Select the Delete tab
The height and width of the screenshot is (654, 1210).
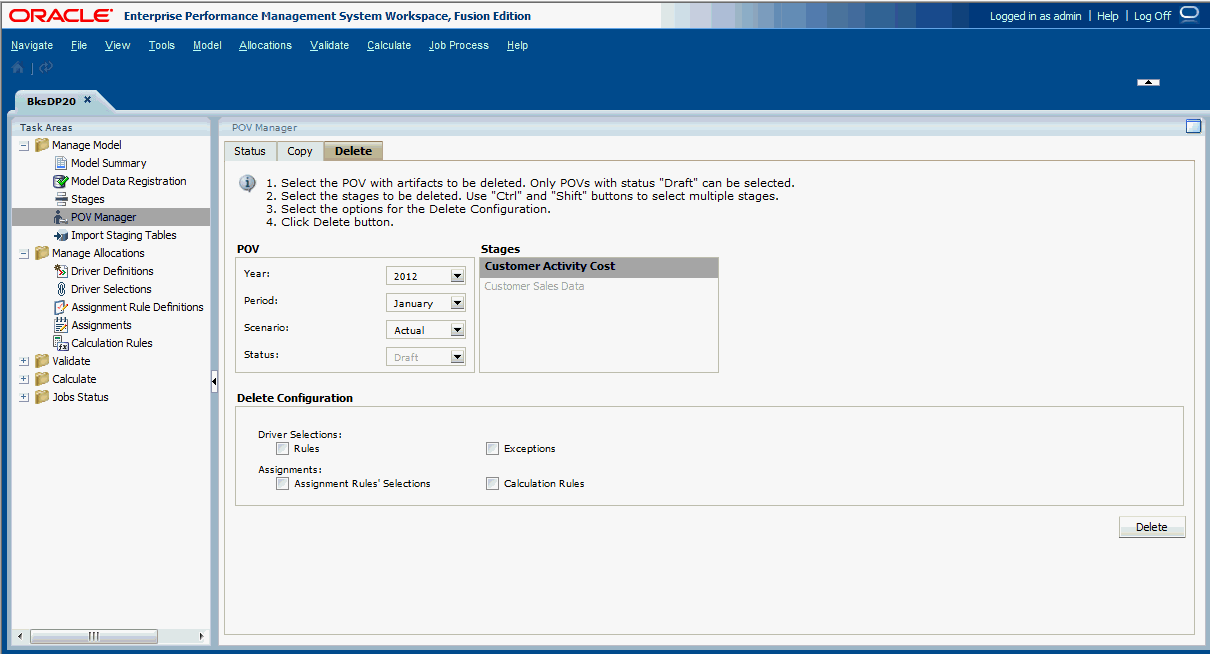[353, 151]
